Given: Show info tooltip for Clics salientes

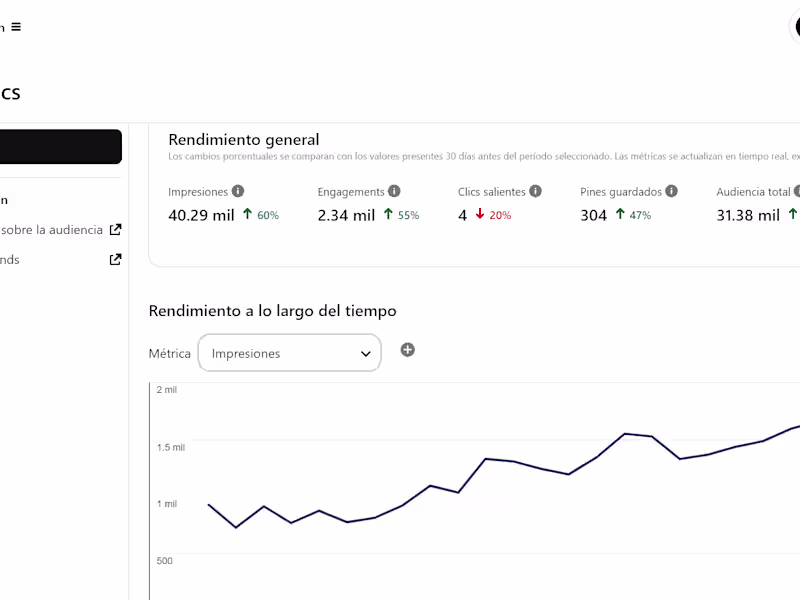Looking at the screenshot, I should point(535,191).
